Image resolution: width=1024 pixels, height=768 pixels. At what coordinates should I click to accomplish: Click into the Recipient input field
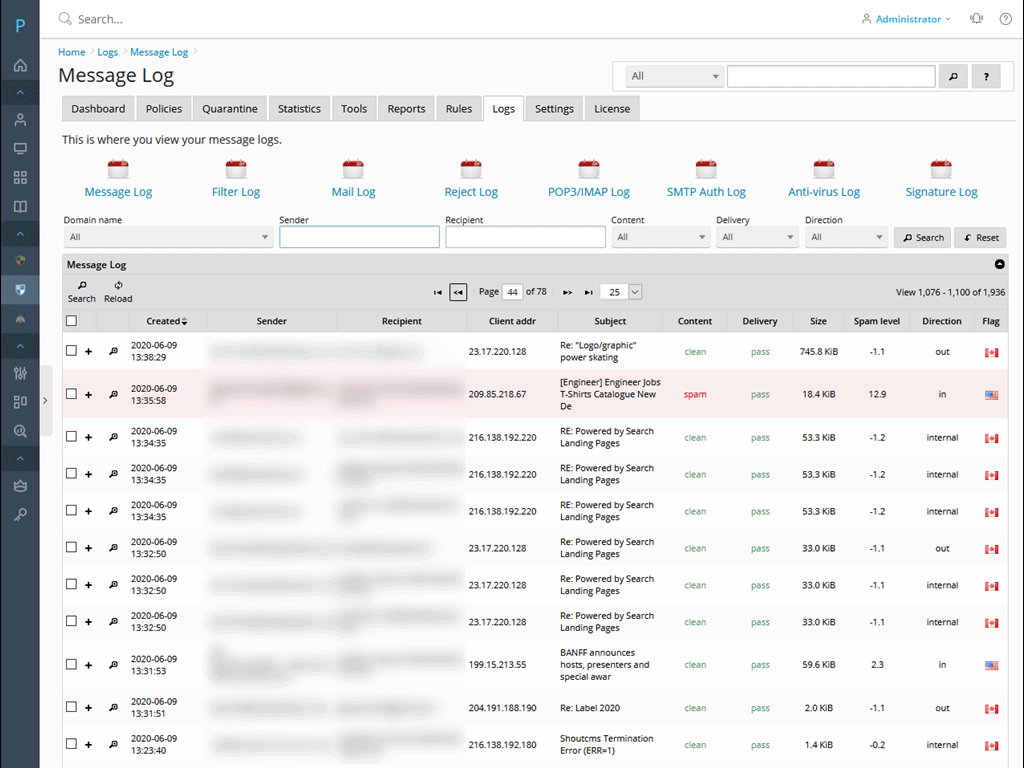[526, 237]
